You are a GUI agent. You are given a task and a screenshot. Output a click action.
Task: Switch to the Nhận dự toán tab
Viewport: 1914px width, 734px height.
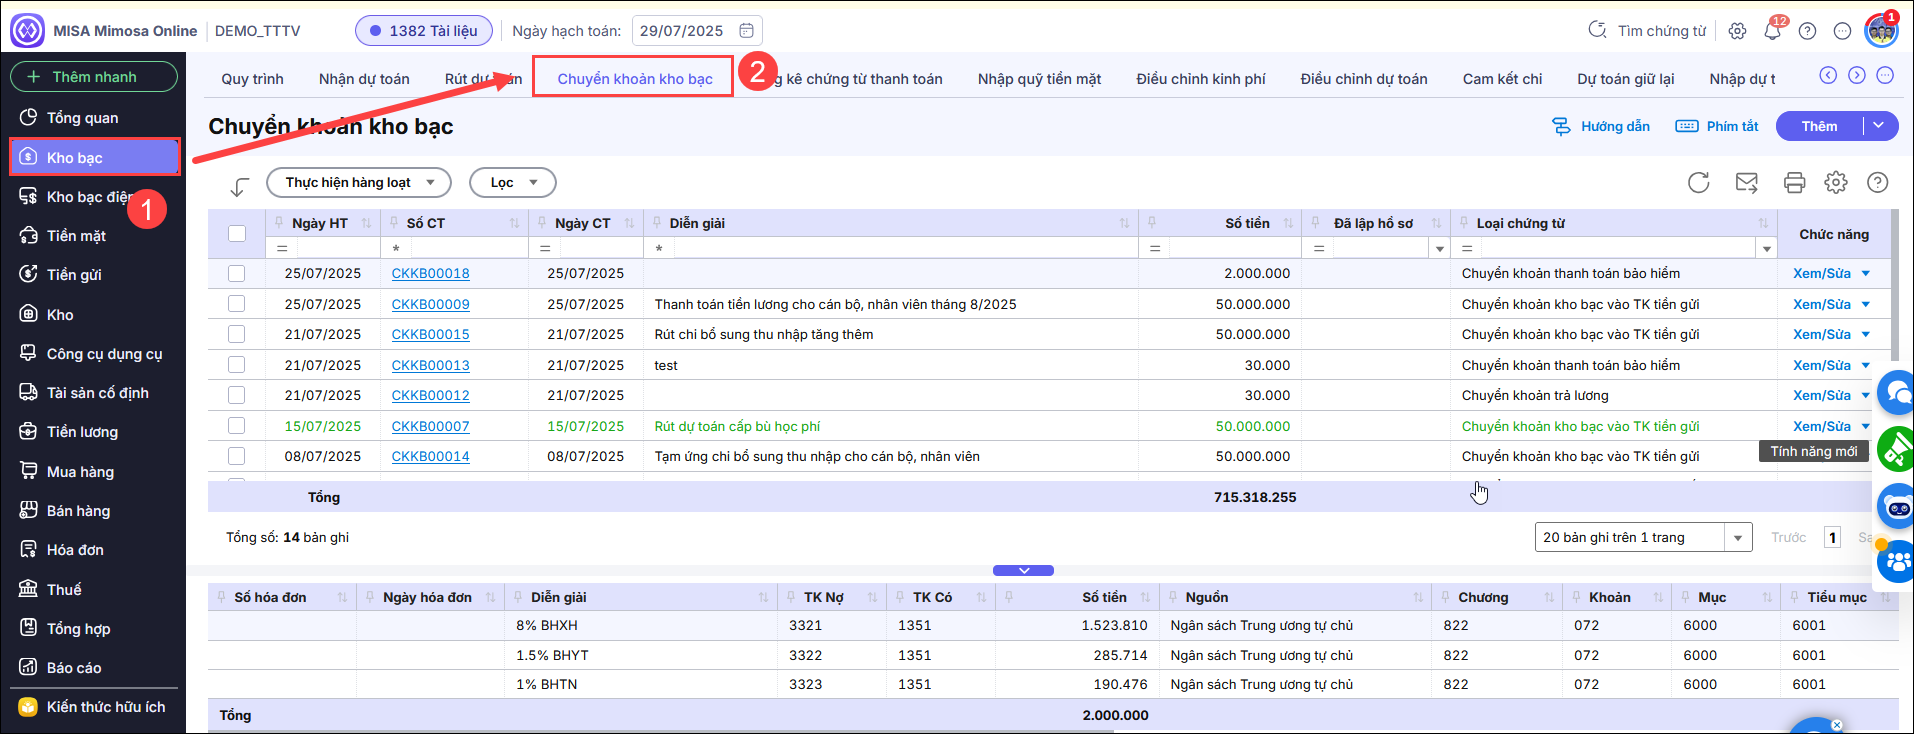coord(364,79)
